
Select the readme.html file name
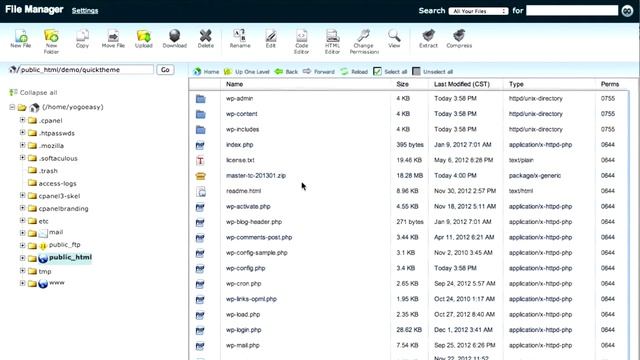(243, 191)
